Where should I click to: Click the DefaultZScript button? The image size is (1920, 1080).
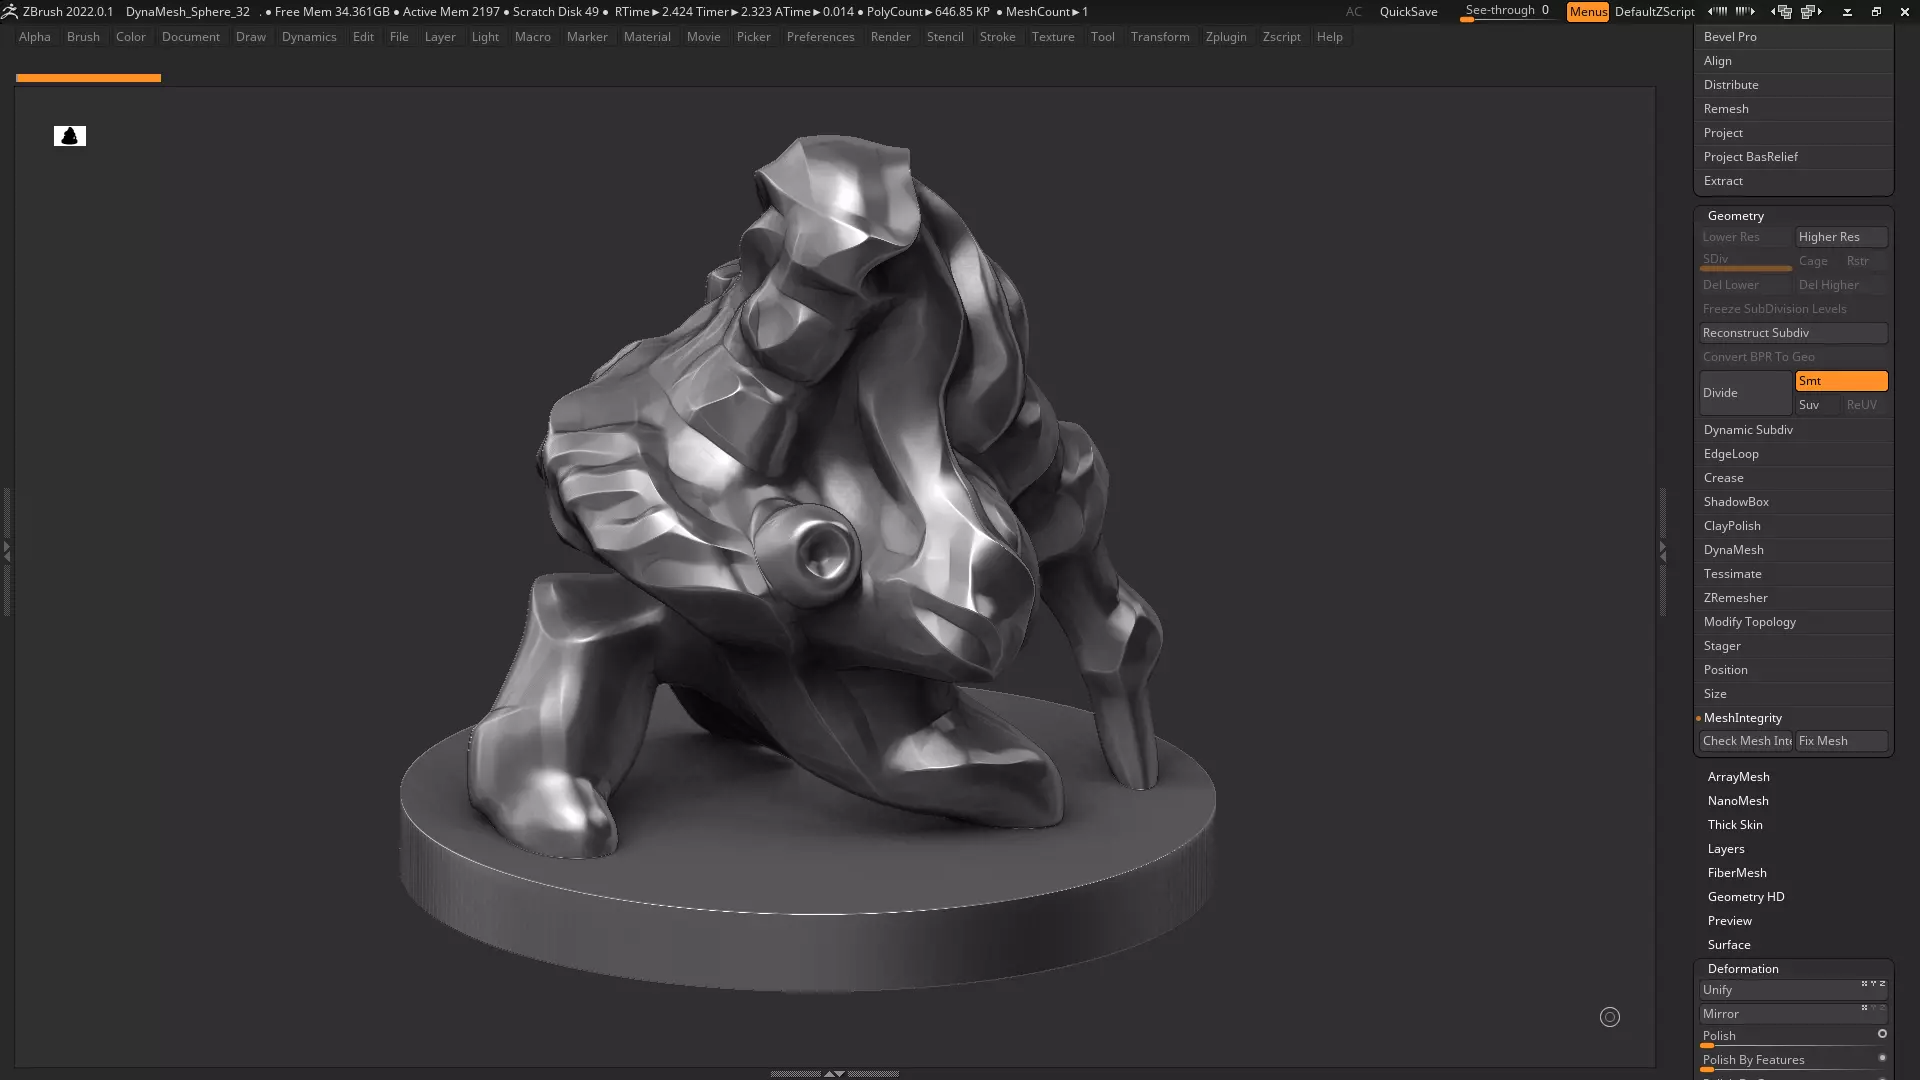click(x=1654, y=12)
